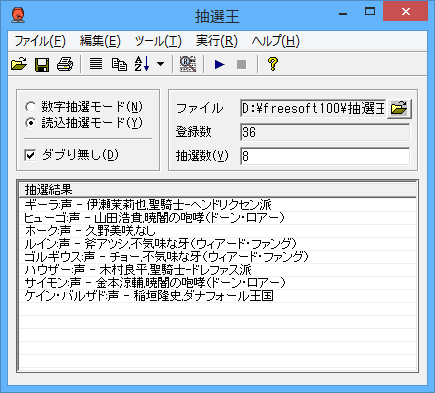Click the ファイル path input field
The height and width of the screenshot is (393, 435).
click(x=313, y=108)
